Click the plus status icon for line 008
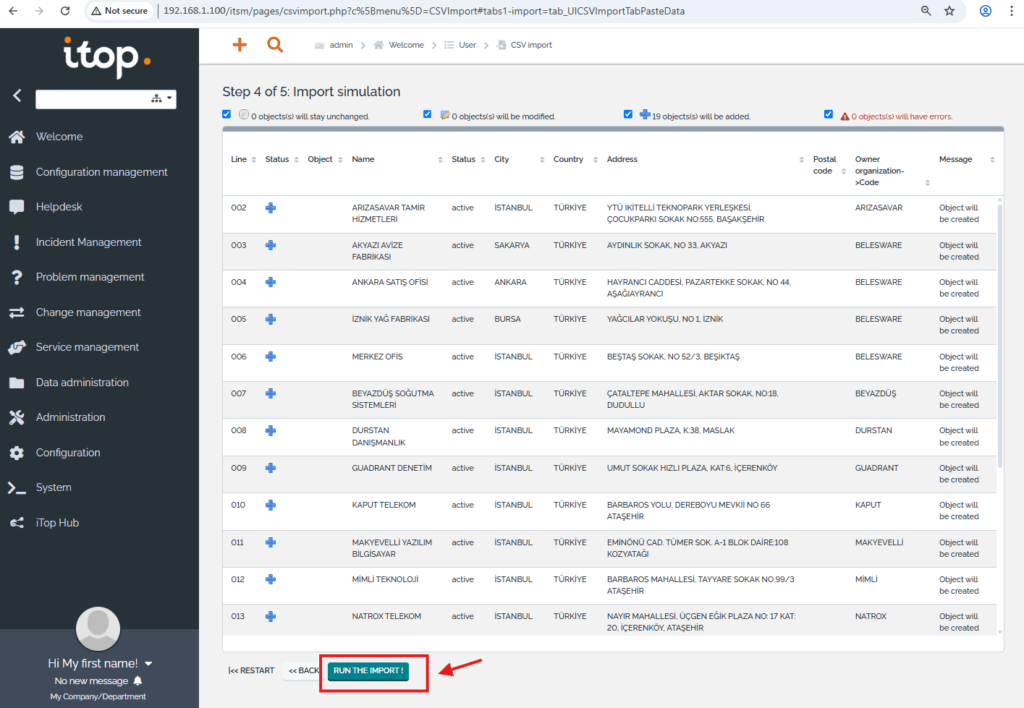 pyautogui.click(x=270, y=430)
